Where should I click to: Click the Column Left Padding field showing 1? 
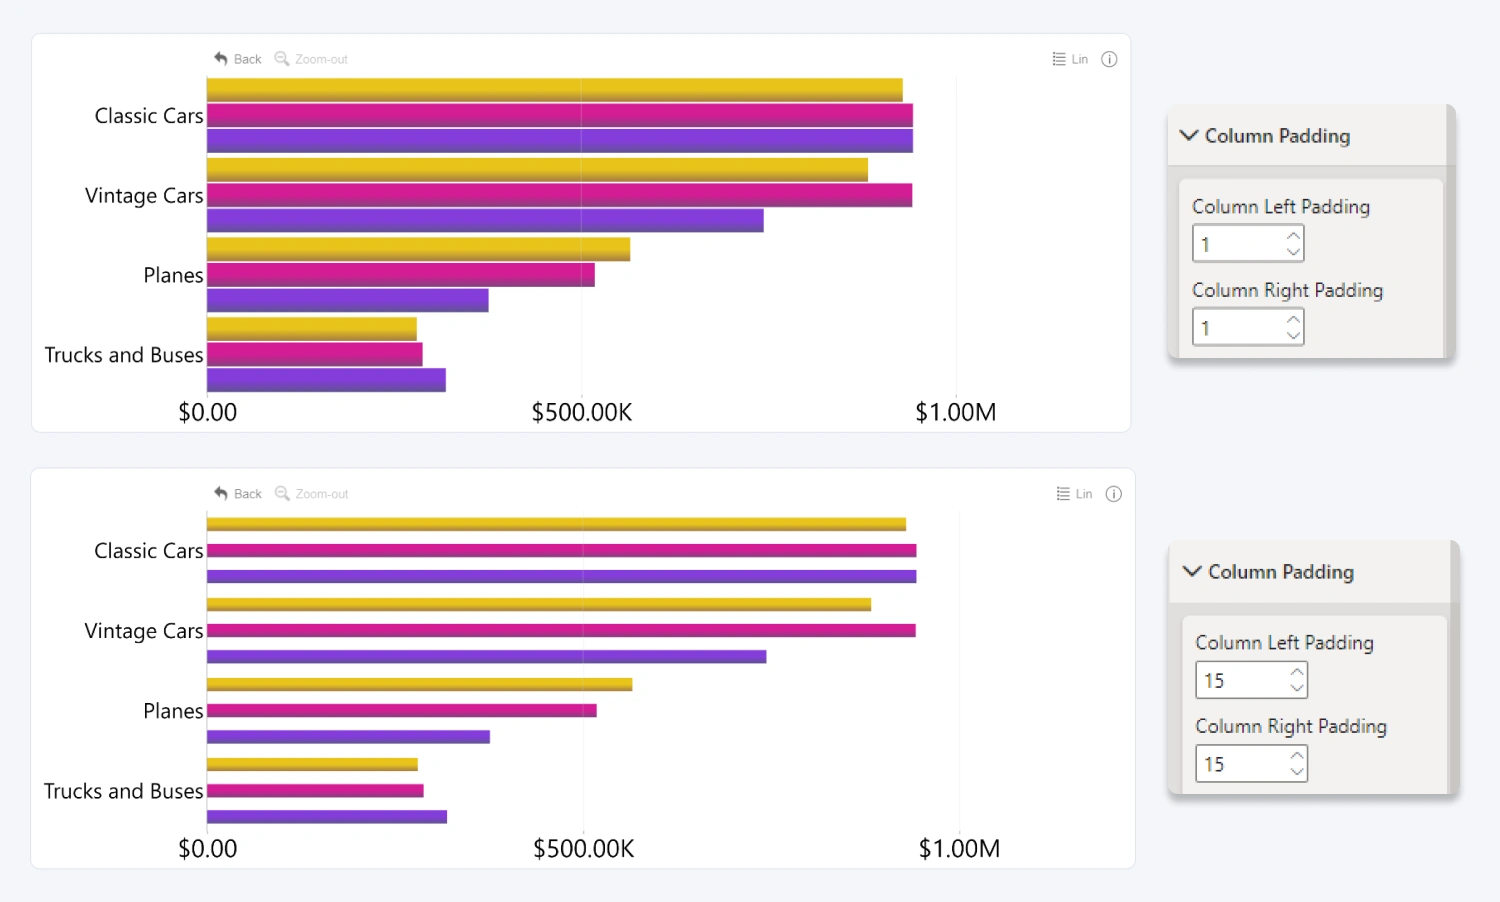1248,244
